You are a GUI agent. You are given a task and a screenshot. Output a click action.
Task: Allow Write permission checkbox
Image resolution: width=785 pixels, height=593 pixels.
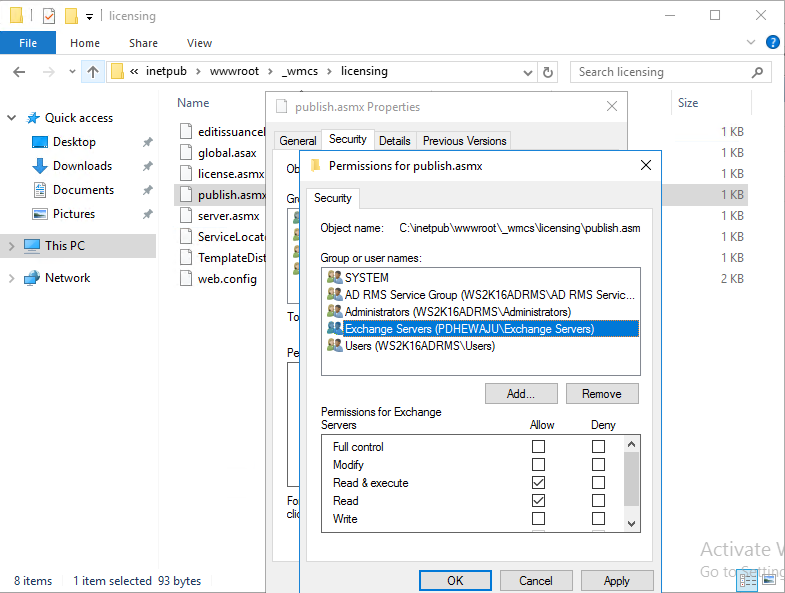[x=538, y=518]
